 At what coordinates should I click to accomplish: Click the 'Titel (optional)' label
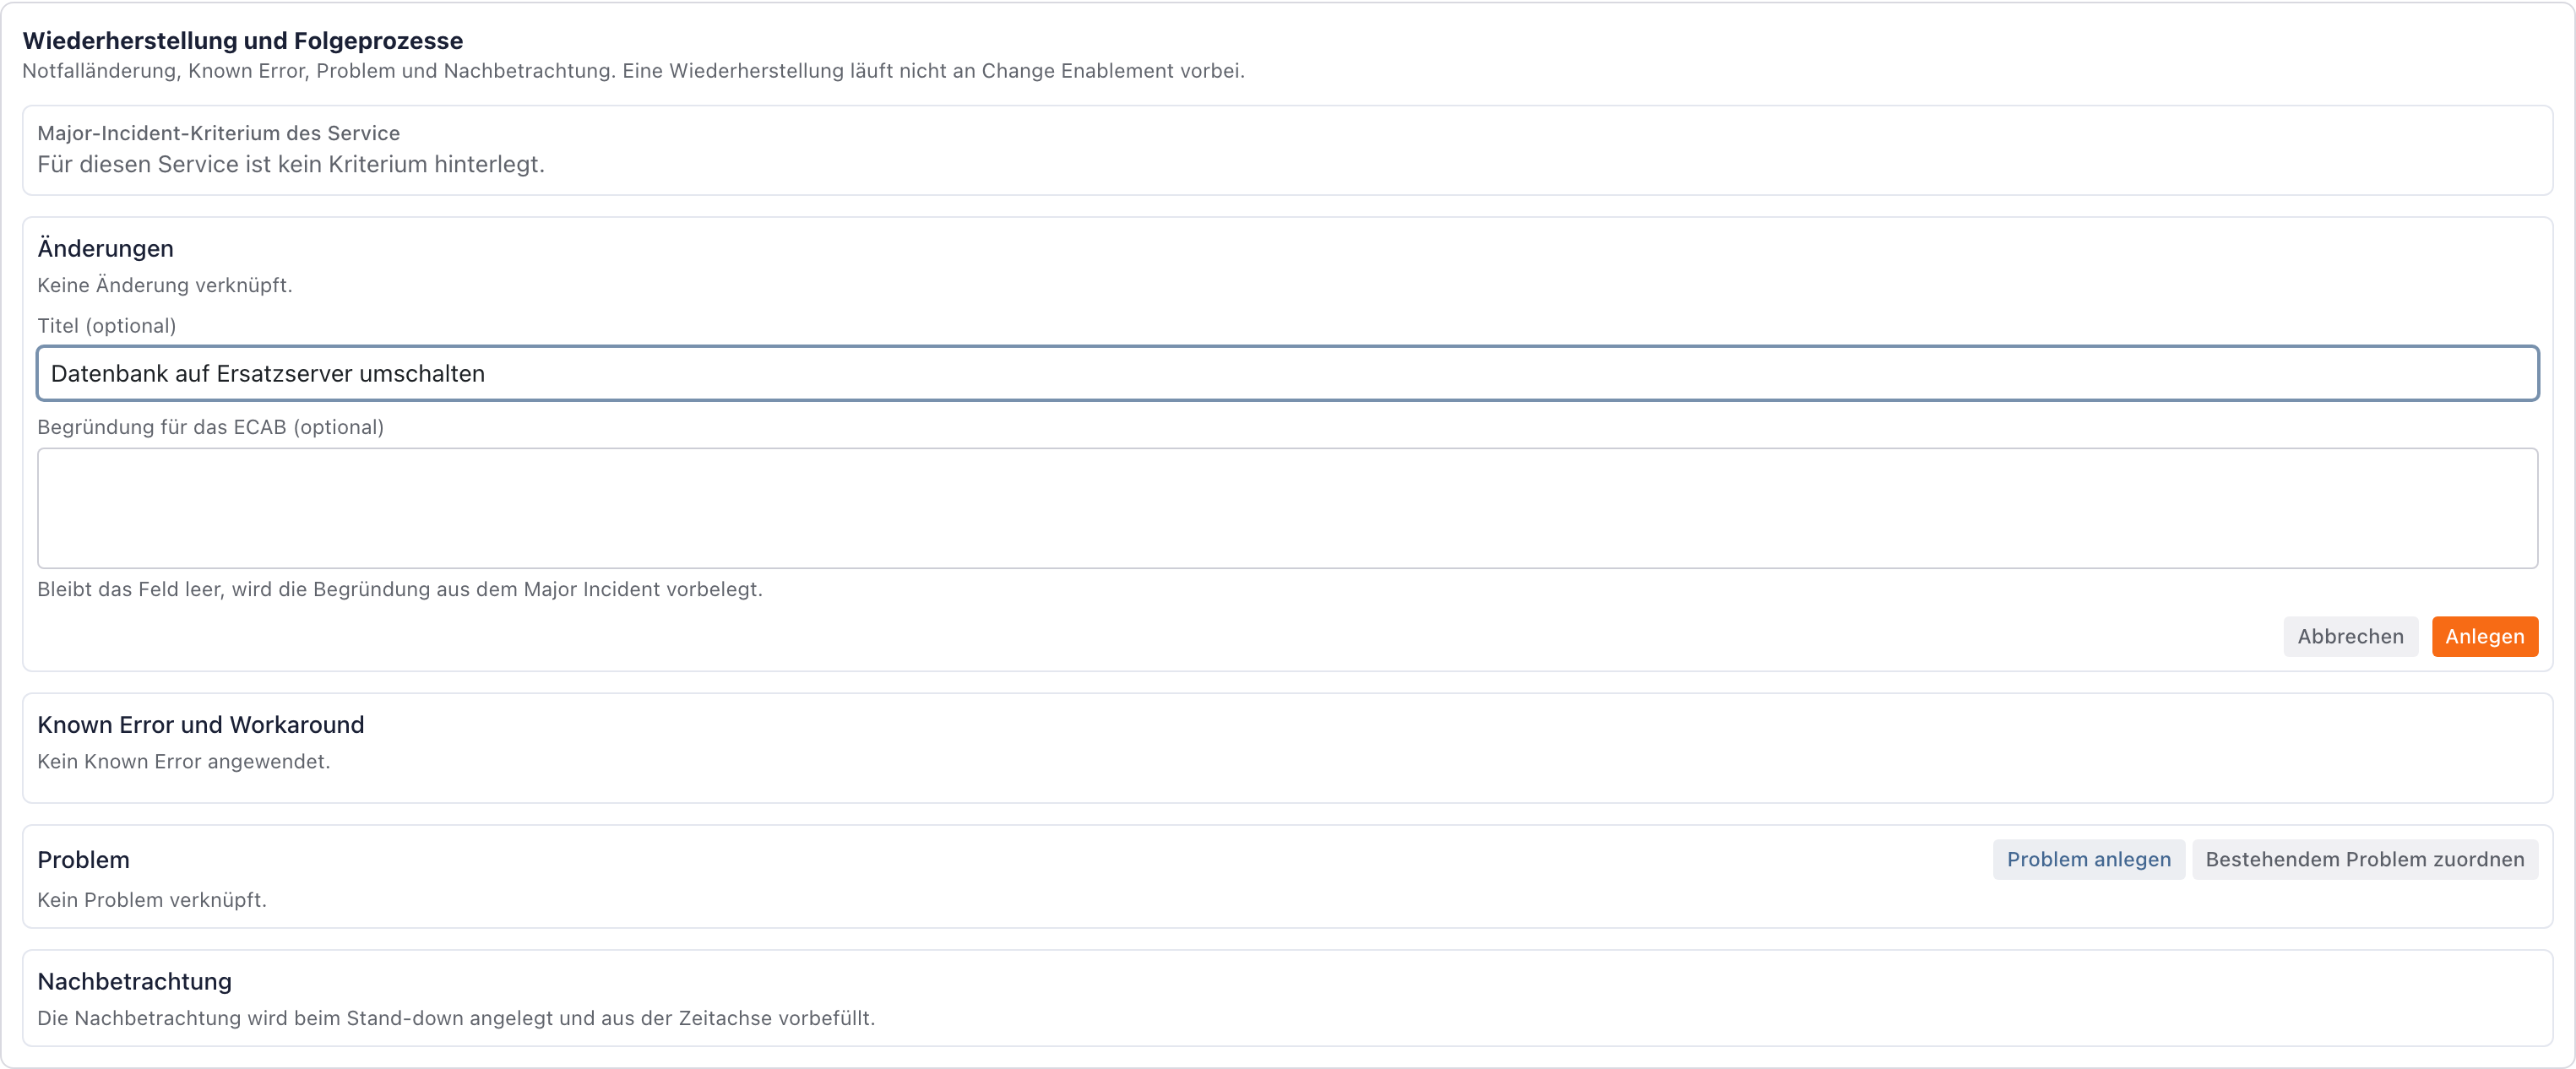107,326
